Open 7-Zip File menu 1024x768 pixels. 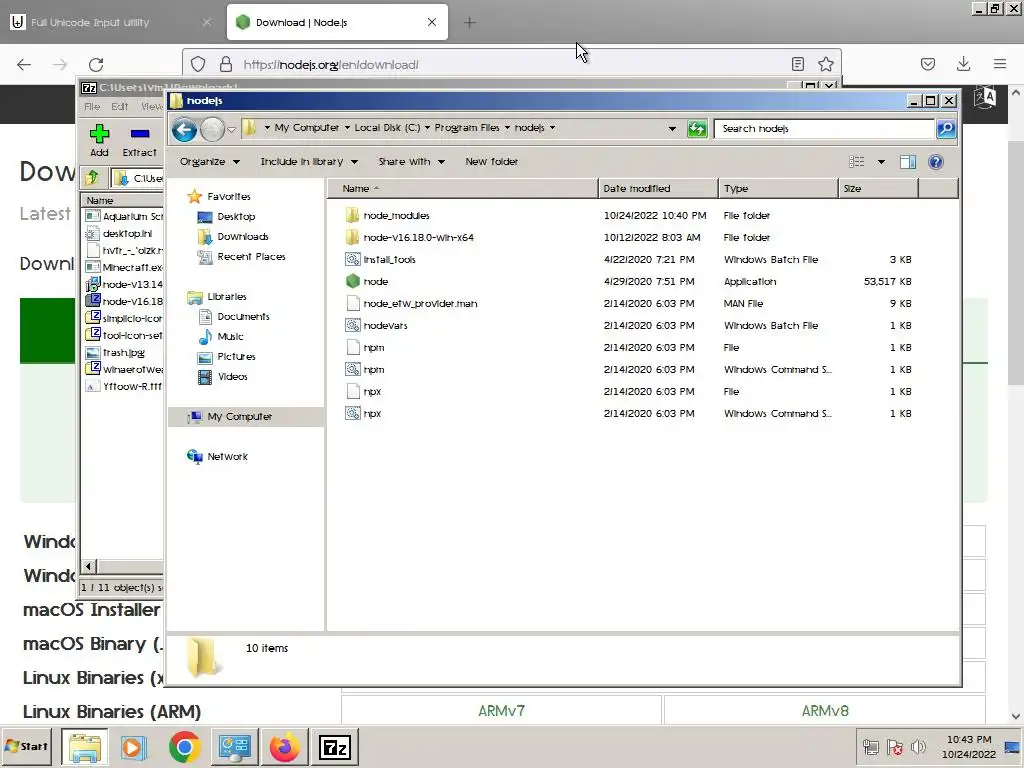[x=91, y=106]
